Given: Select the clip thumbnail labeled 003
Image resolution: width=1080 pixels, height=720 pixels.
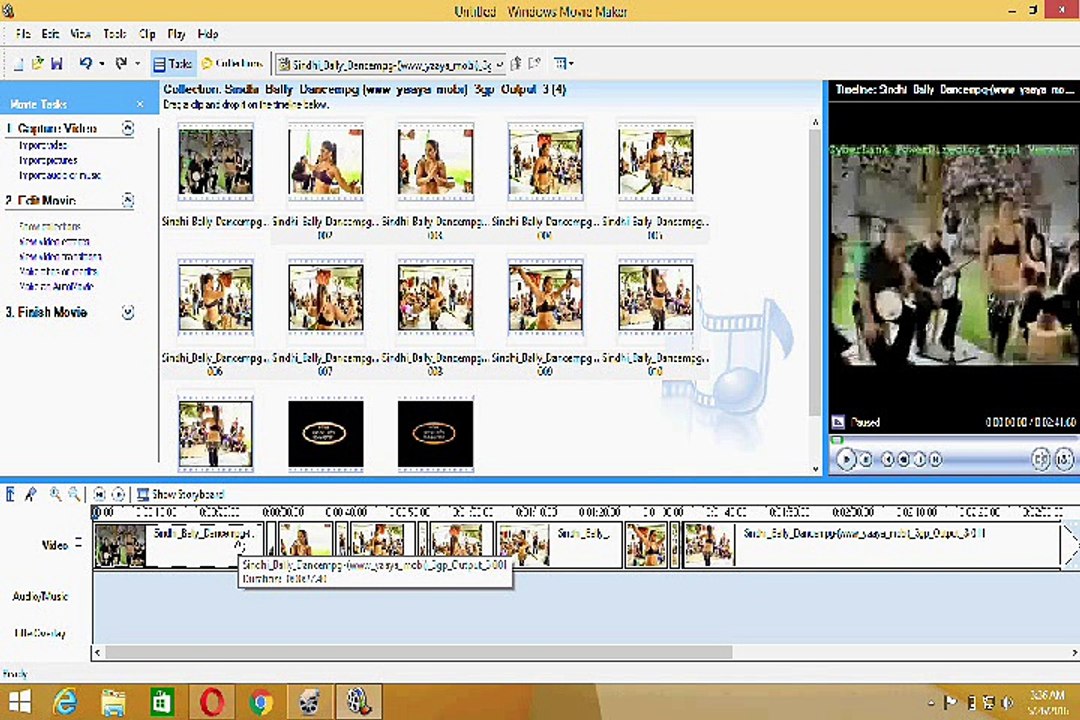Looking at the screenshot, I should coord(435,162).
